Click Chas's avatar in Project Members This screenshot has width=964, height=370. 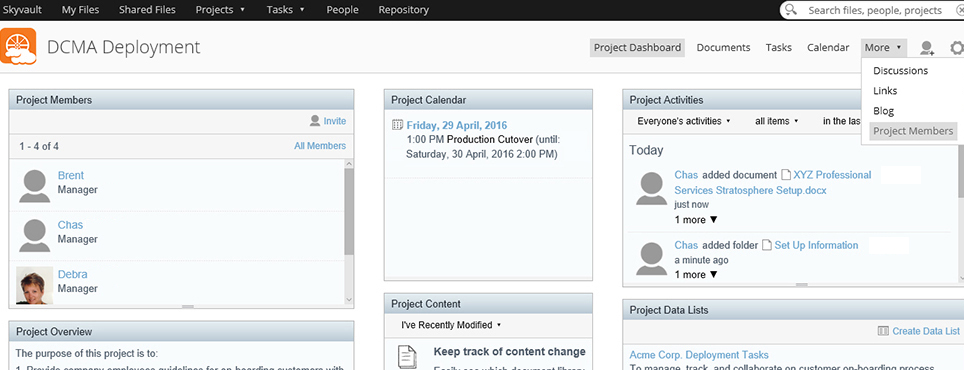pyautogui.click(x=34, y=235)
